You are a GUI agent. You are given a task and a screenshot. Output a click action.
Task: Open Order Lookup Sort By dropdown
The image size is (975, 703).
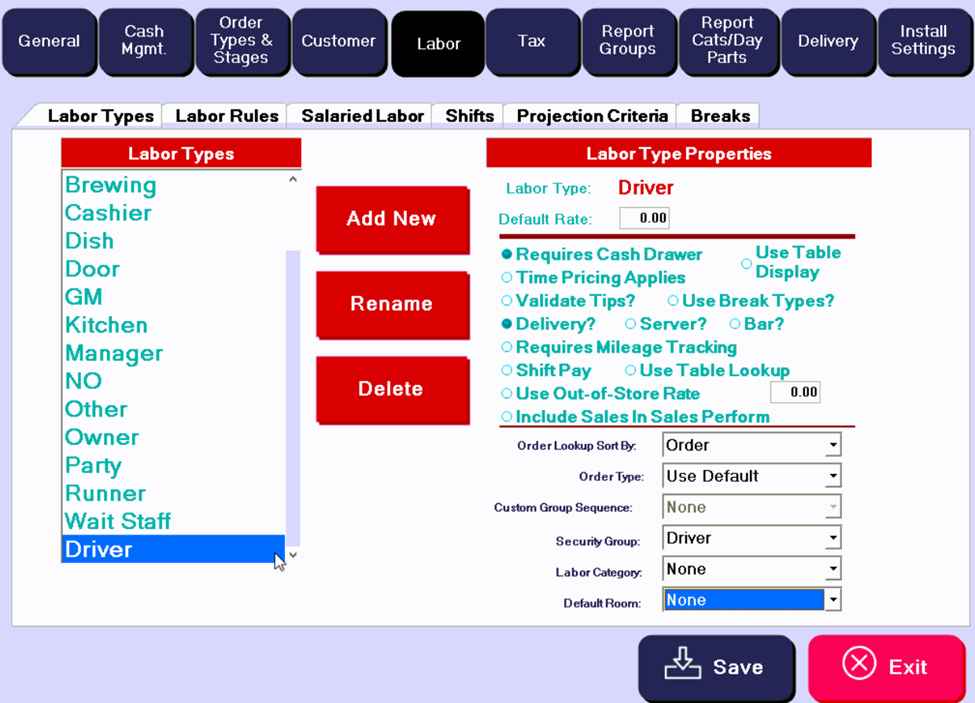[752, 445]
